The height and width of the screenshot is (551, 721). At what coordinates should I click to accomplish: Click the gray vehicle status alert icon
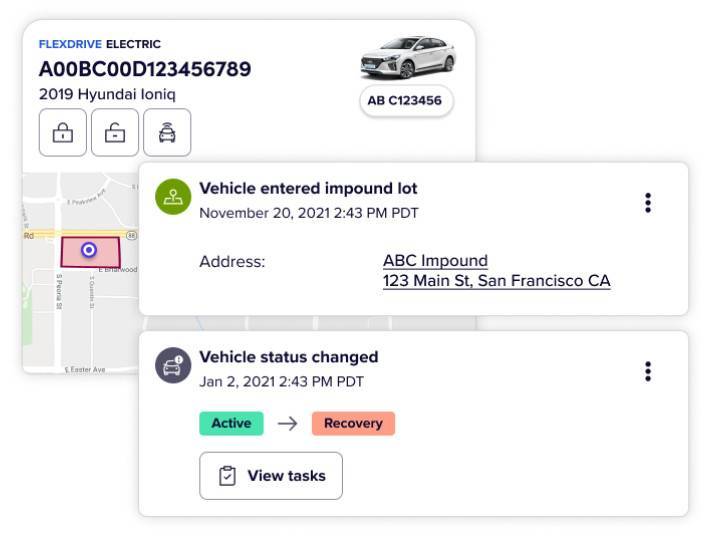(x=173, y=366)
